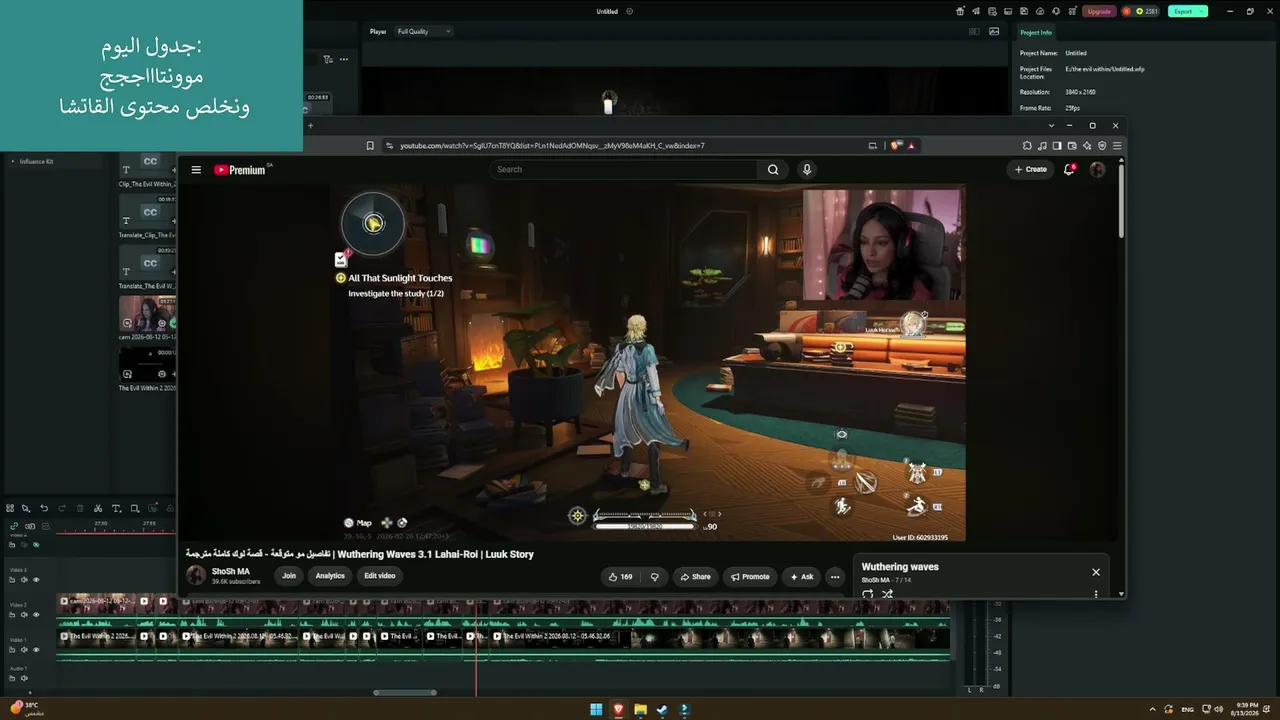This screenshot has height=720, width=1280.
Task: Toggle Video 3 track visibility eye
Action: pos(36,580)
